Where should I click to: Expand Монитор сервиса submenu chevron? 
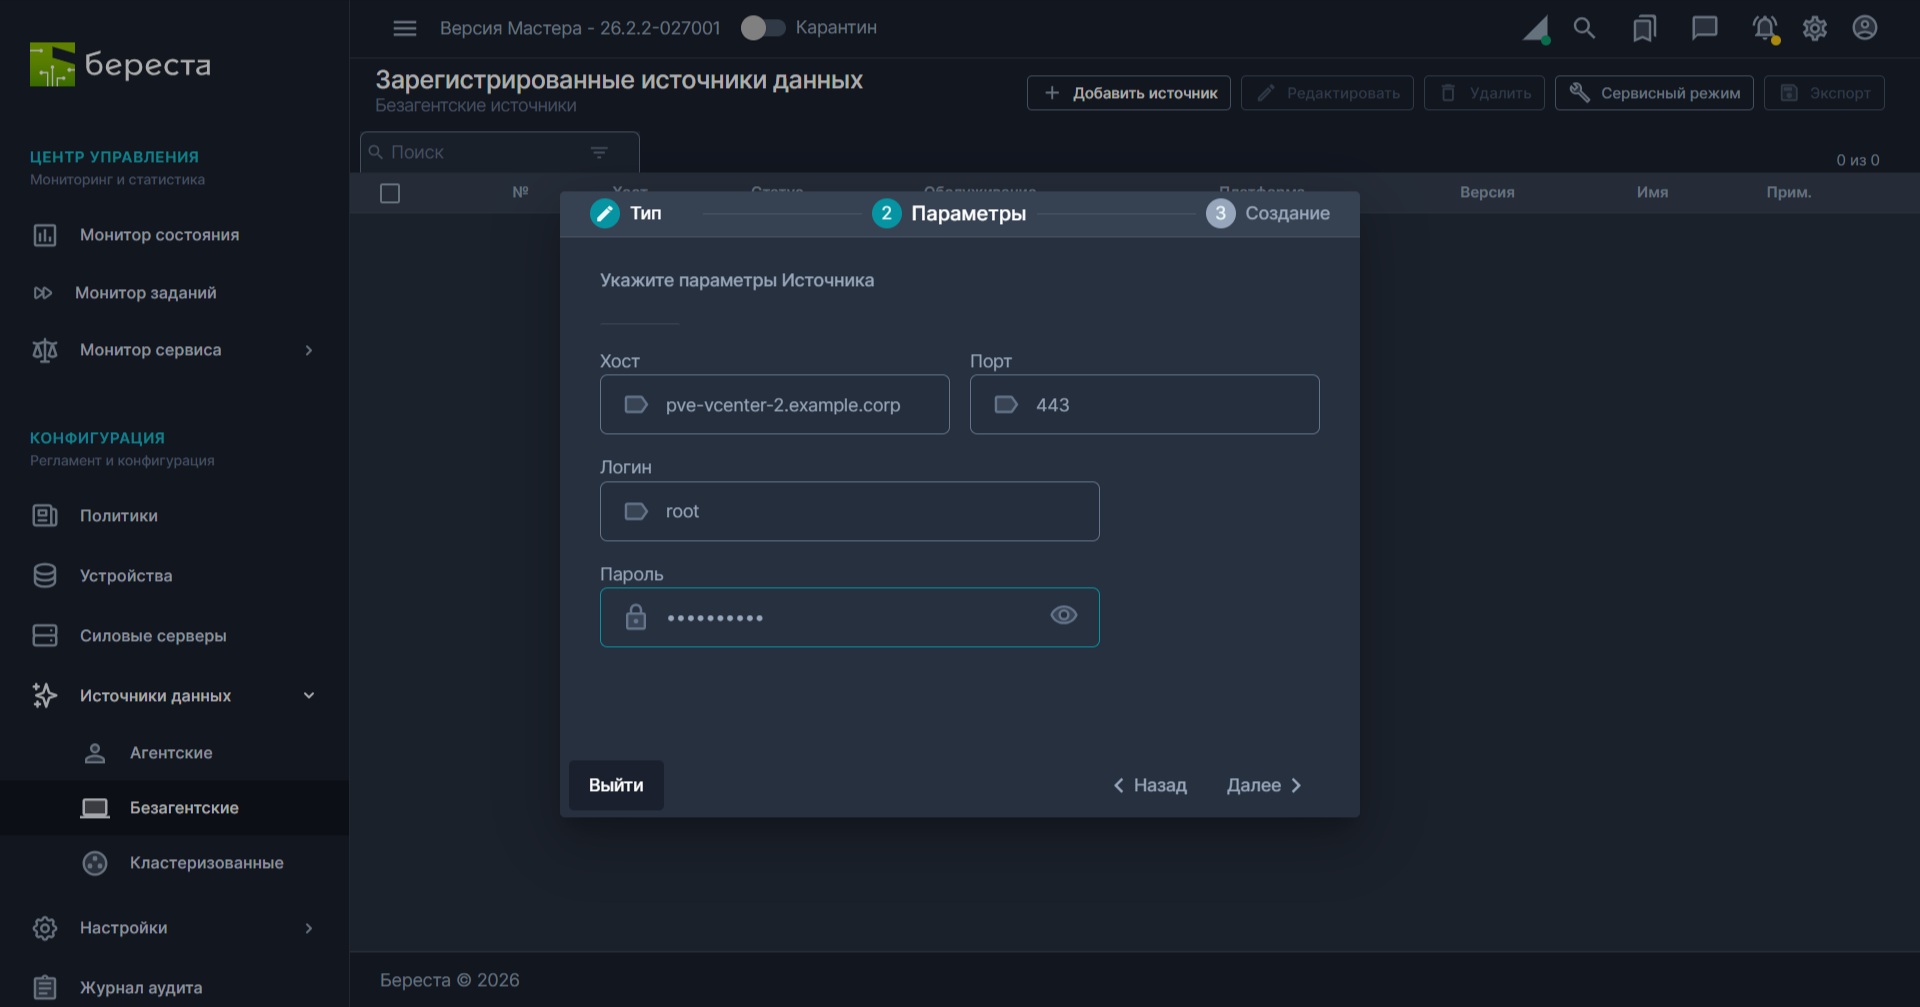309,350
